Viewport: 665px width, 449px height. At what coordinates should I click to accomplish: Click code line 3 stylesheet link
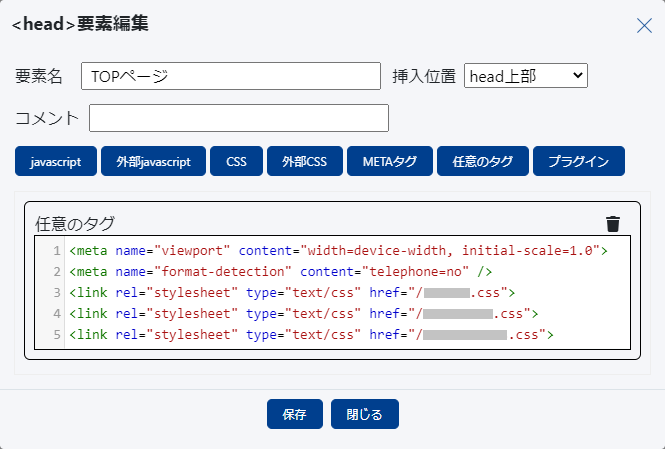point(291,292)
